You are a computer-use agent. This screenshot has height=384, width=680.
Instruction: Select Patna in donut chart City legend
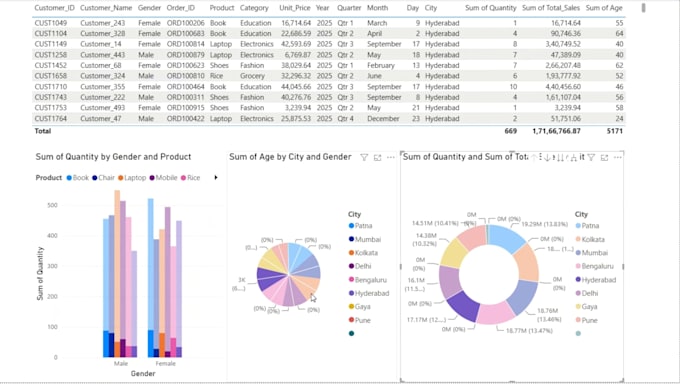[587, 226]
